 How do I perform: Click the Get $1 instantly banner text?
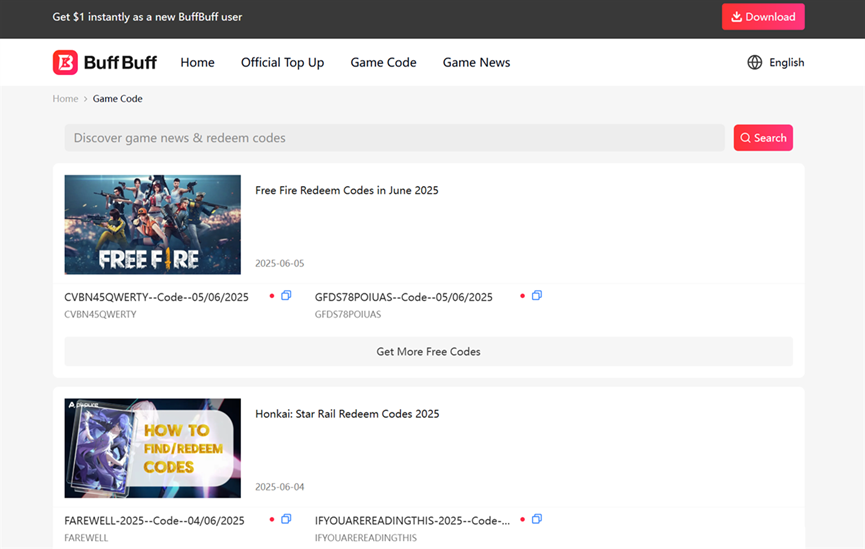[x=147, y=17]
